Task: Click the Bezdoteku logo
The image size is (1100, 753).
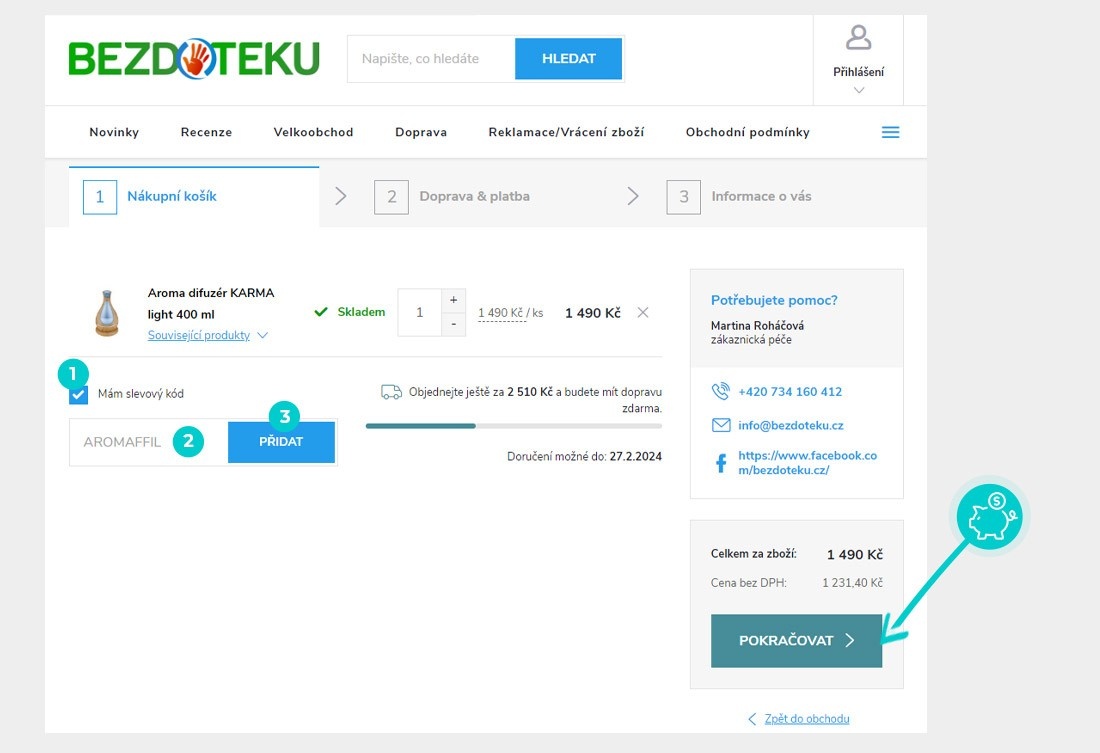Action: [x=194, y=58]
